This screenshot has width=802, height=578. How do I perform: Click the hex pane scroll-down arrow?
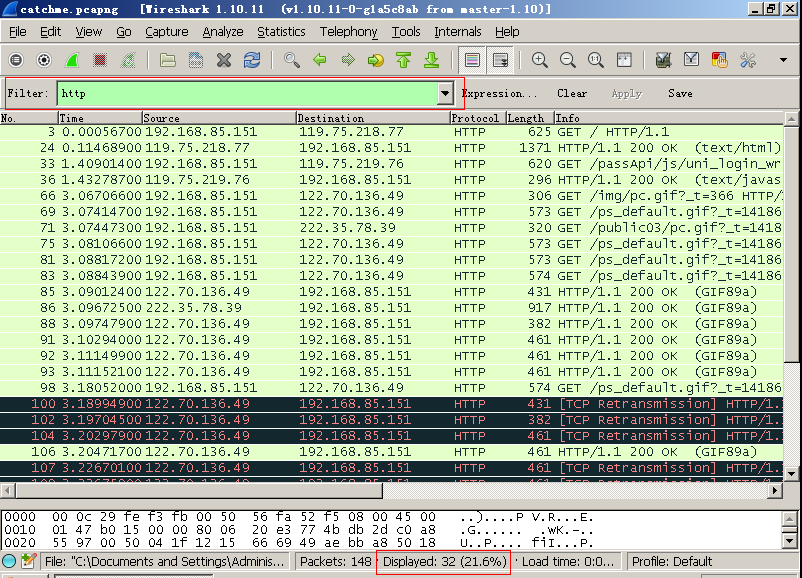[790, 541]
